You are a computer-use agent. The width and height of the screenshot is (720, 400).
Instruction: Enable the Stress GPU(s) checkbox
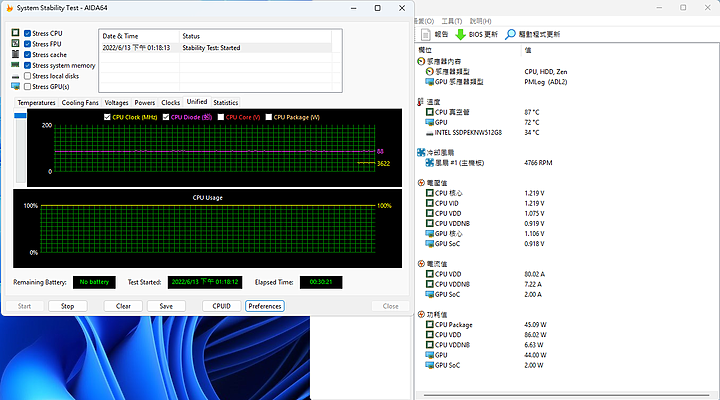point(28,86)
